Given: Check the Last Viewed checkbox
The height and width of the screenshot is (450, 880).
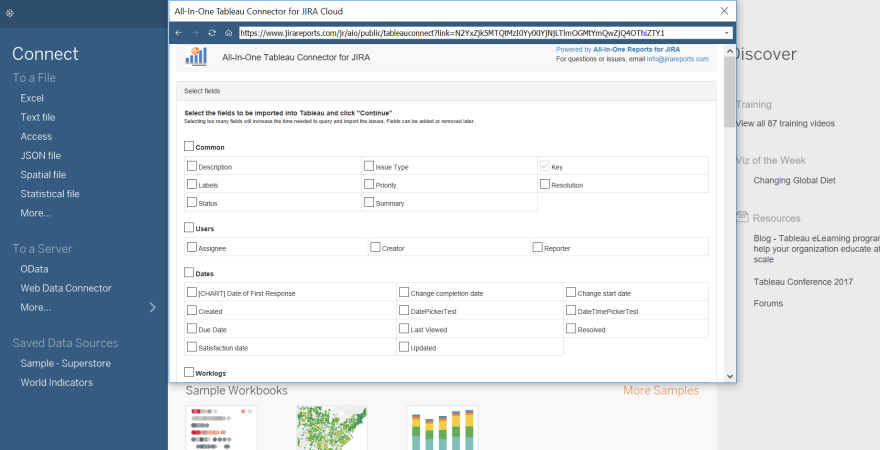Looking at the screenshot, I should 404,329.
